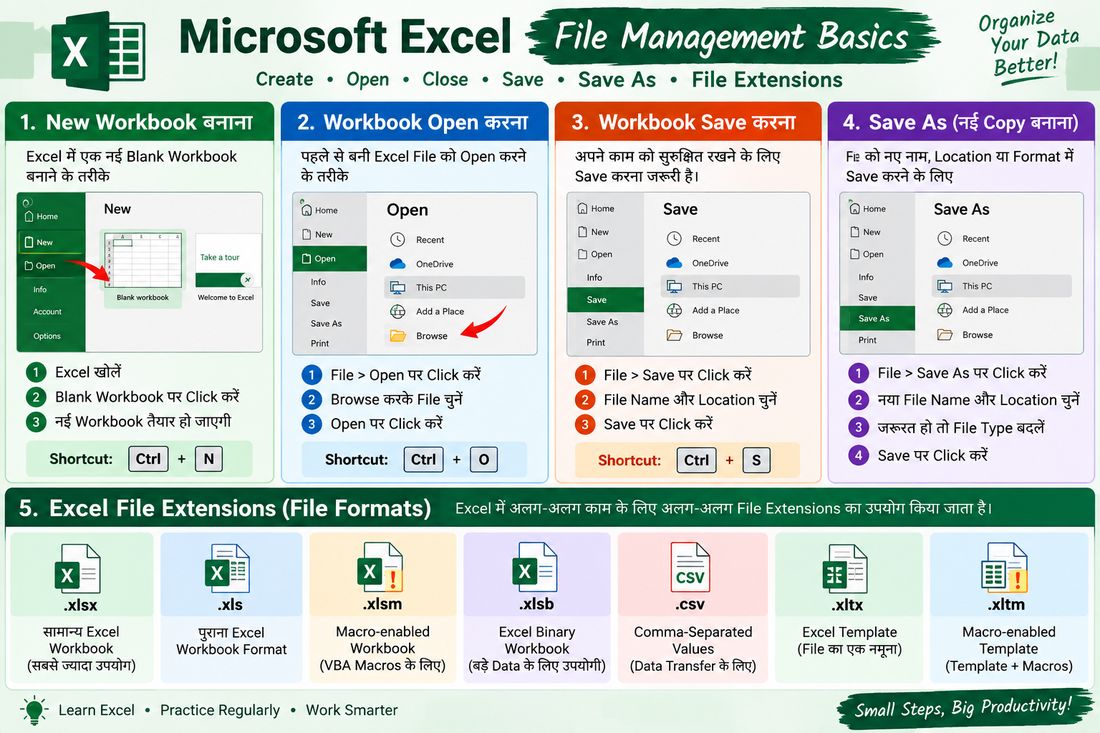Select Print in the Open screen sidebar
1100x733 pixels.
point(320,344)
